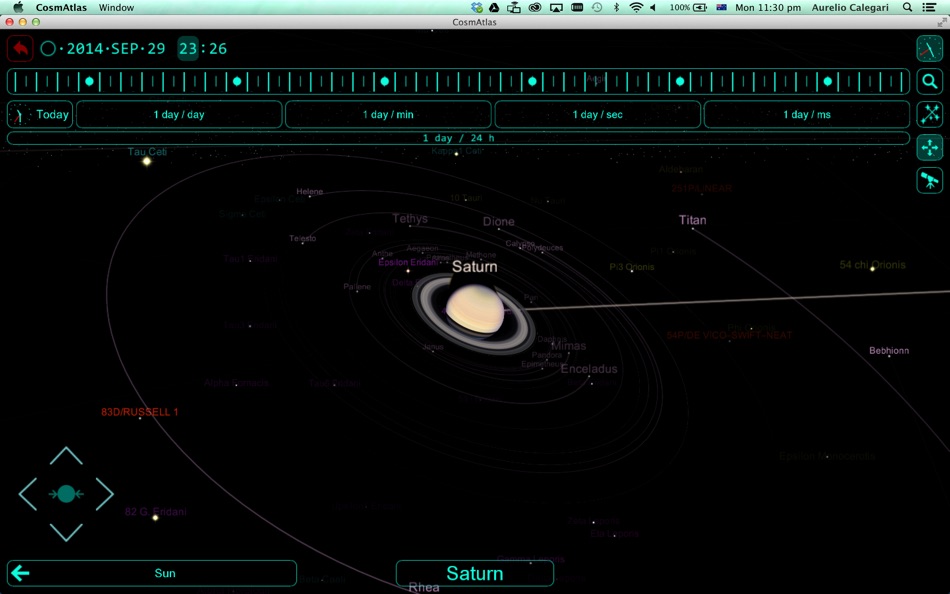Image resolution: width=950 pixels, height=594 pixels.
Task: Go back to Sun with bottom button
Action: point(152,573)
